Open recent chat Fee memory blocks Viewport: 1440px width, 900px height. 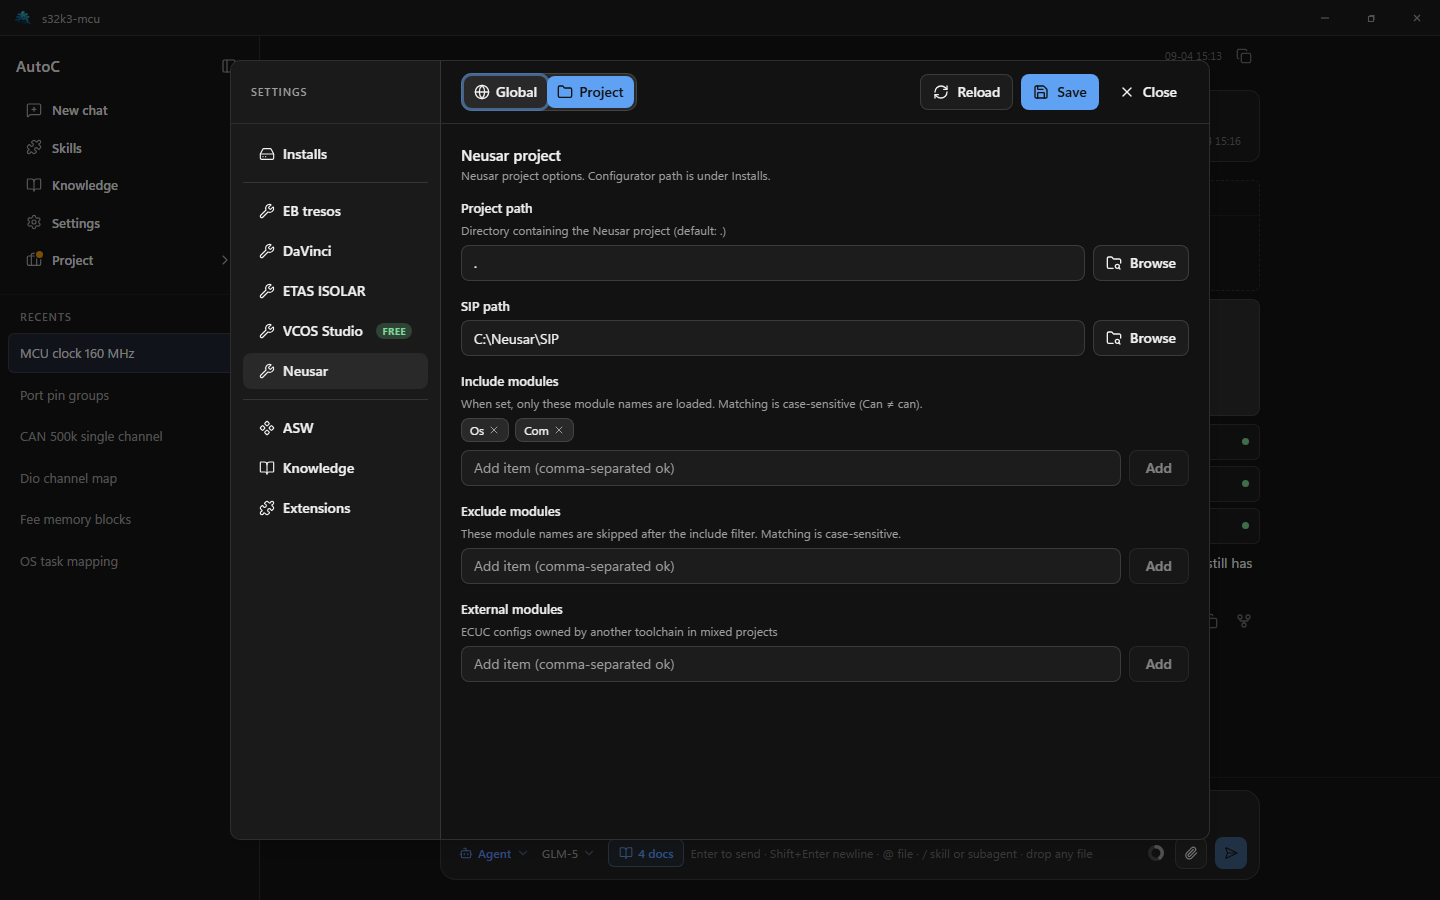[x=119, y=519]
